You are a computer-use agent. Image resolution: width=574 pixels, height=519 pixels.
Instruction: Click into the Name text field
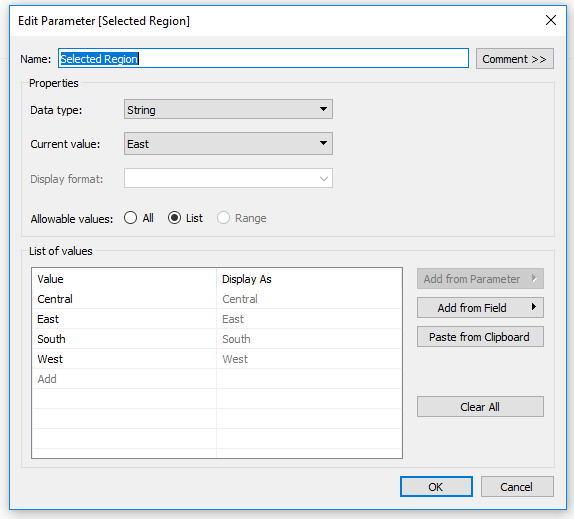263,59
